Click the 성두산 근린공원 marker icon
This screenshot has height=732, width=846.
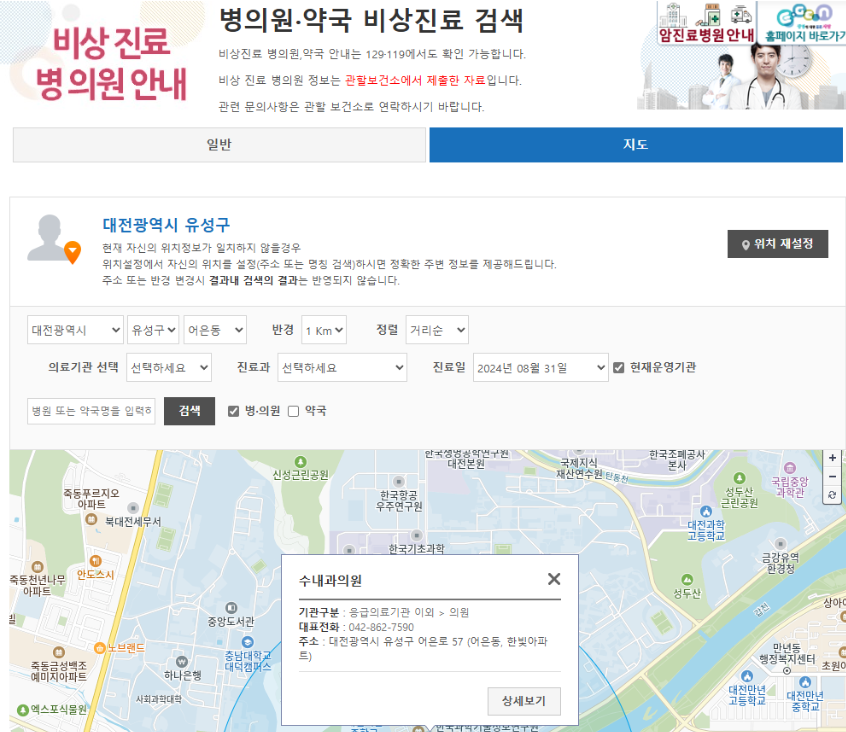pos(739,478)
